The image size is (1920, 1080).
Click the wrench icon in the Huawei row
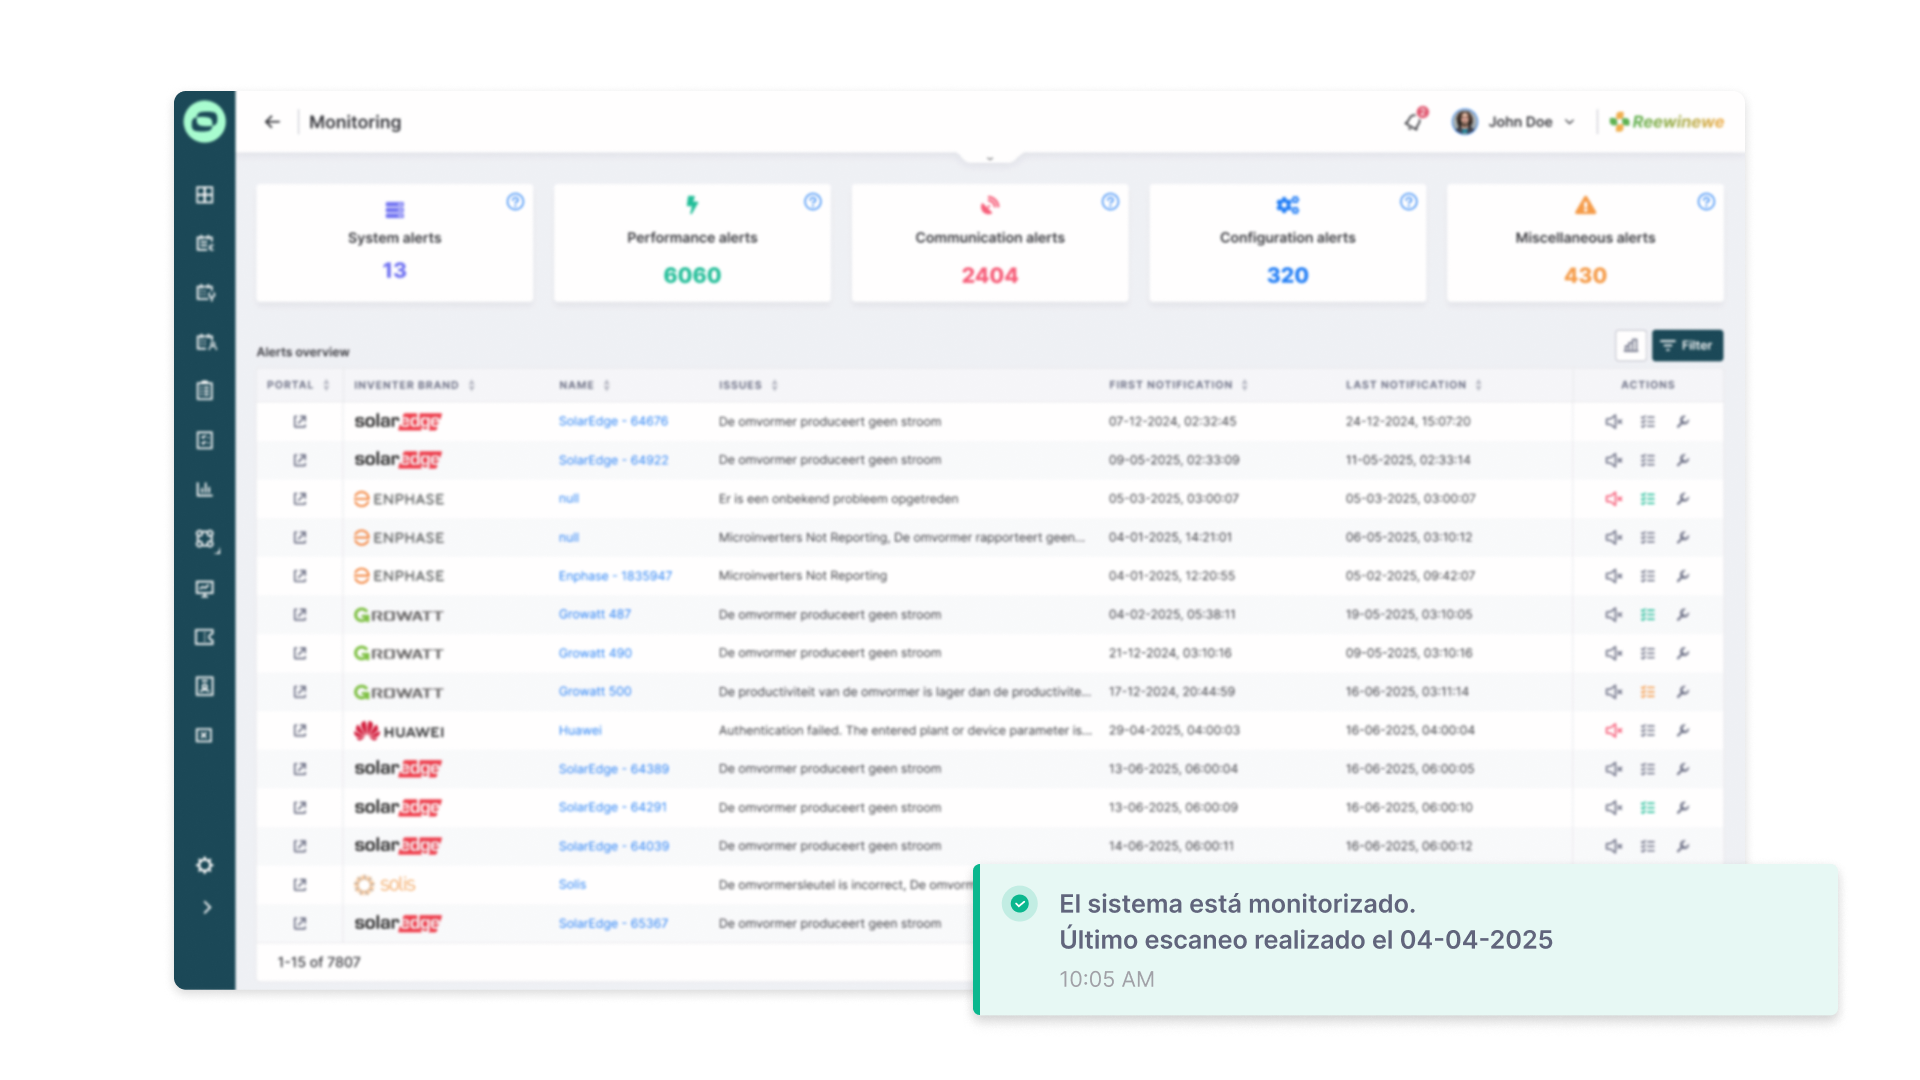(x=1683, y=731)
